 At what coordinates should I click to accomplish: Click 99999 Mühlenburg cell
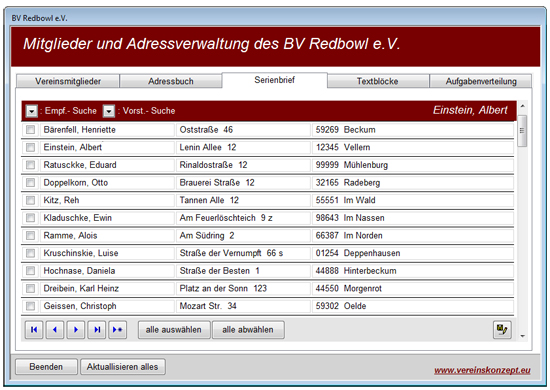413,165
